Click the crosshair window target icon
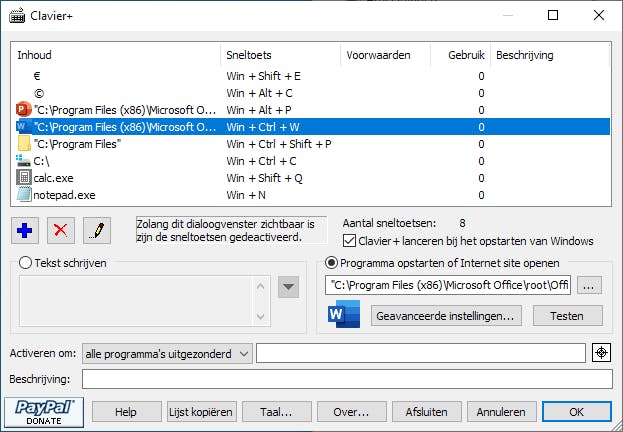The height and width of the screenshot is (432, 623). (x=601, y=353)
